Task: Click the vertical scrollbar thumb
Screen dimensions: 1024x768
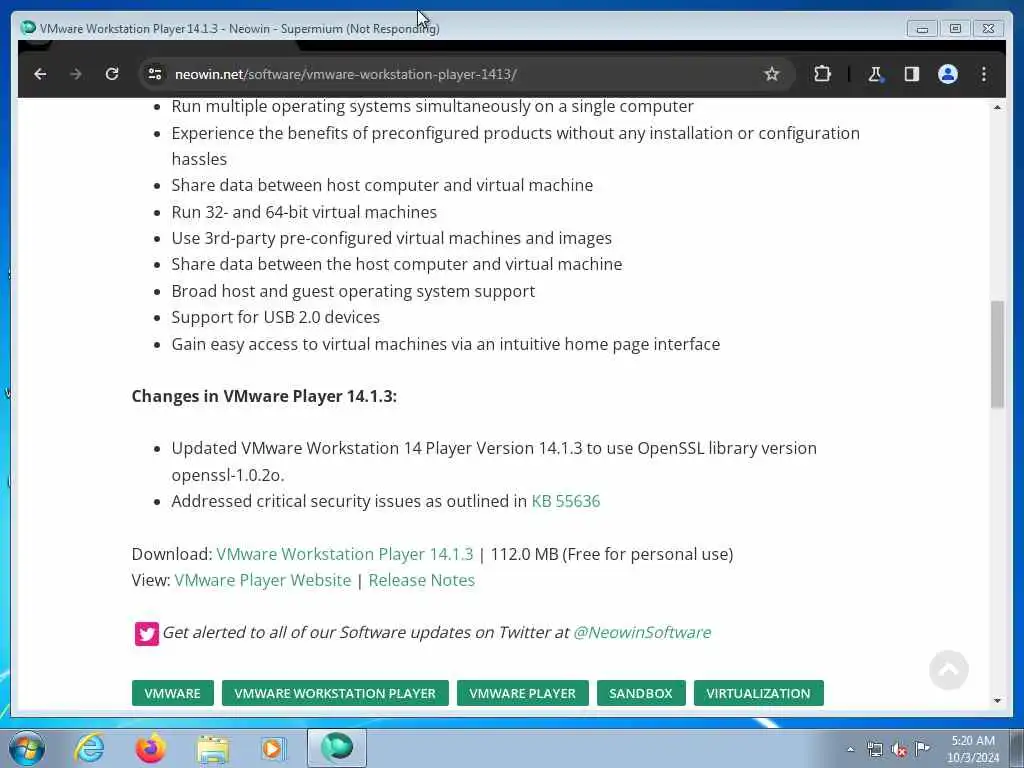Action: pyautogui.click(x=997, y=355)
